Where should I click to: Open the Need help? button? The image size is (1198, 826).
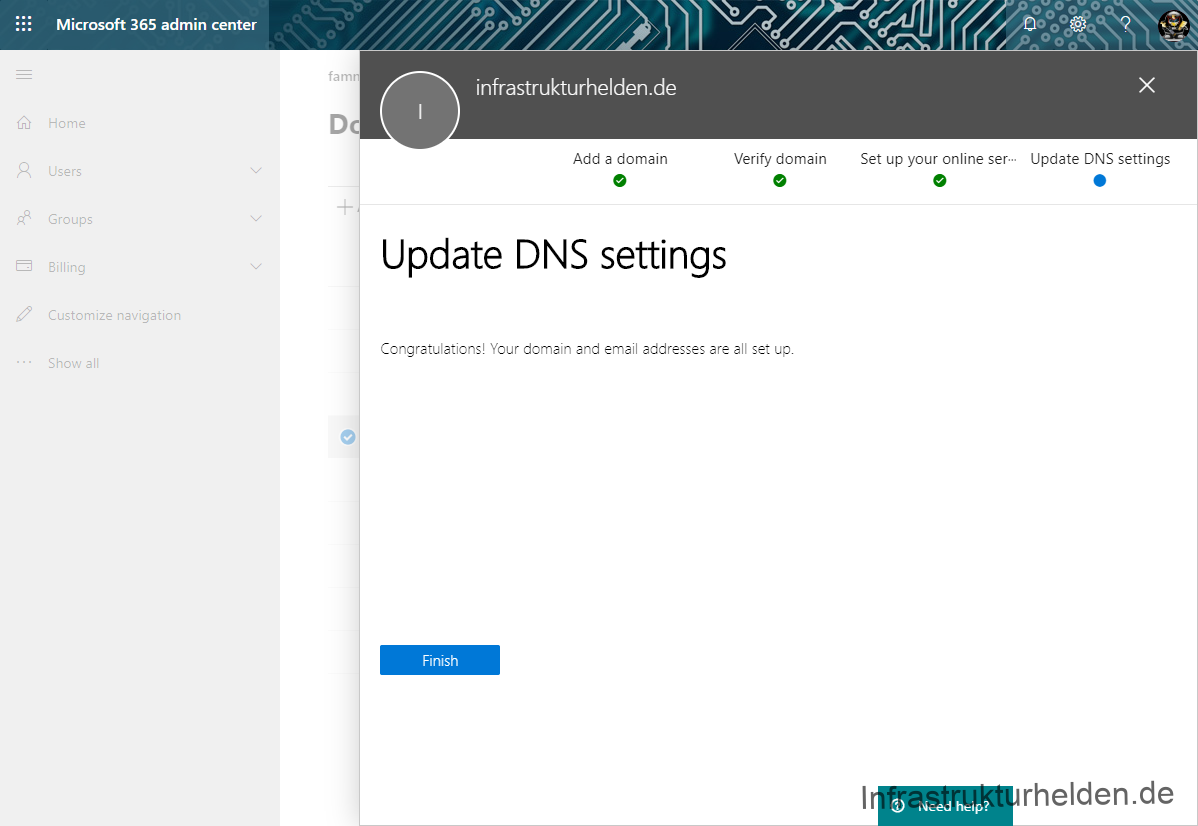pos(945,805)
